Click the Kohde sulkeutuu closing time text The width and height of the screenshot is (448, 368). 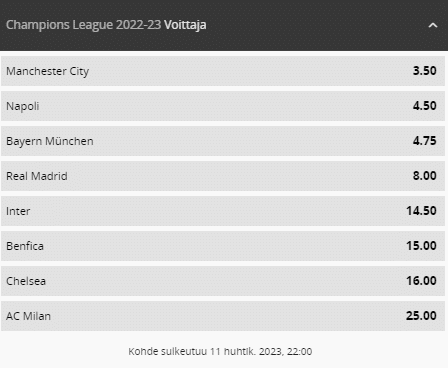[220, 351]
